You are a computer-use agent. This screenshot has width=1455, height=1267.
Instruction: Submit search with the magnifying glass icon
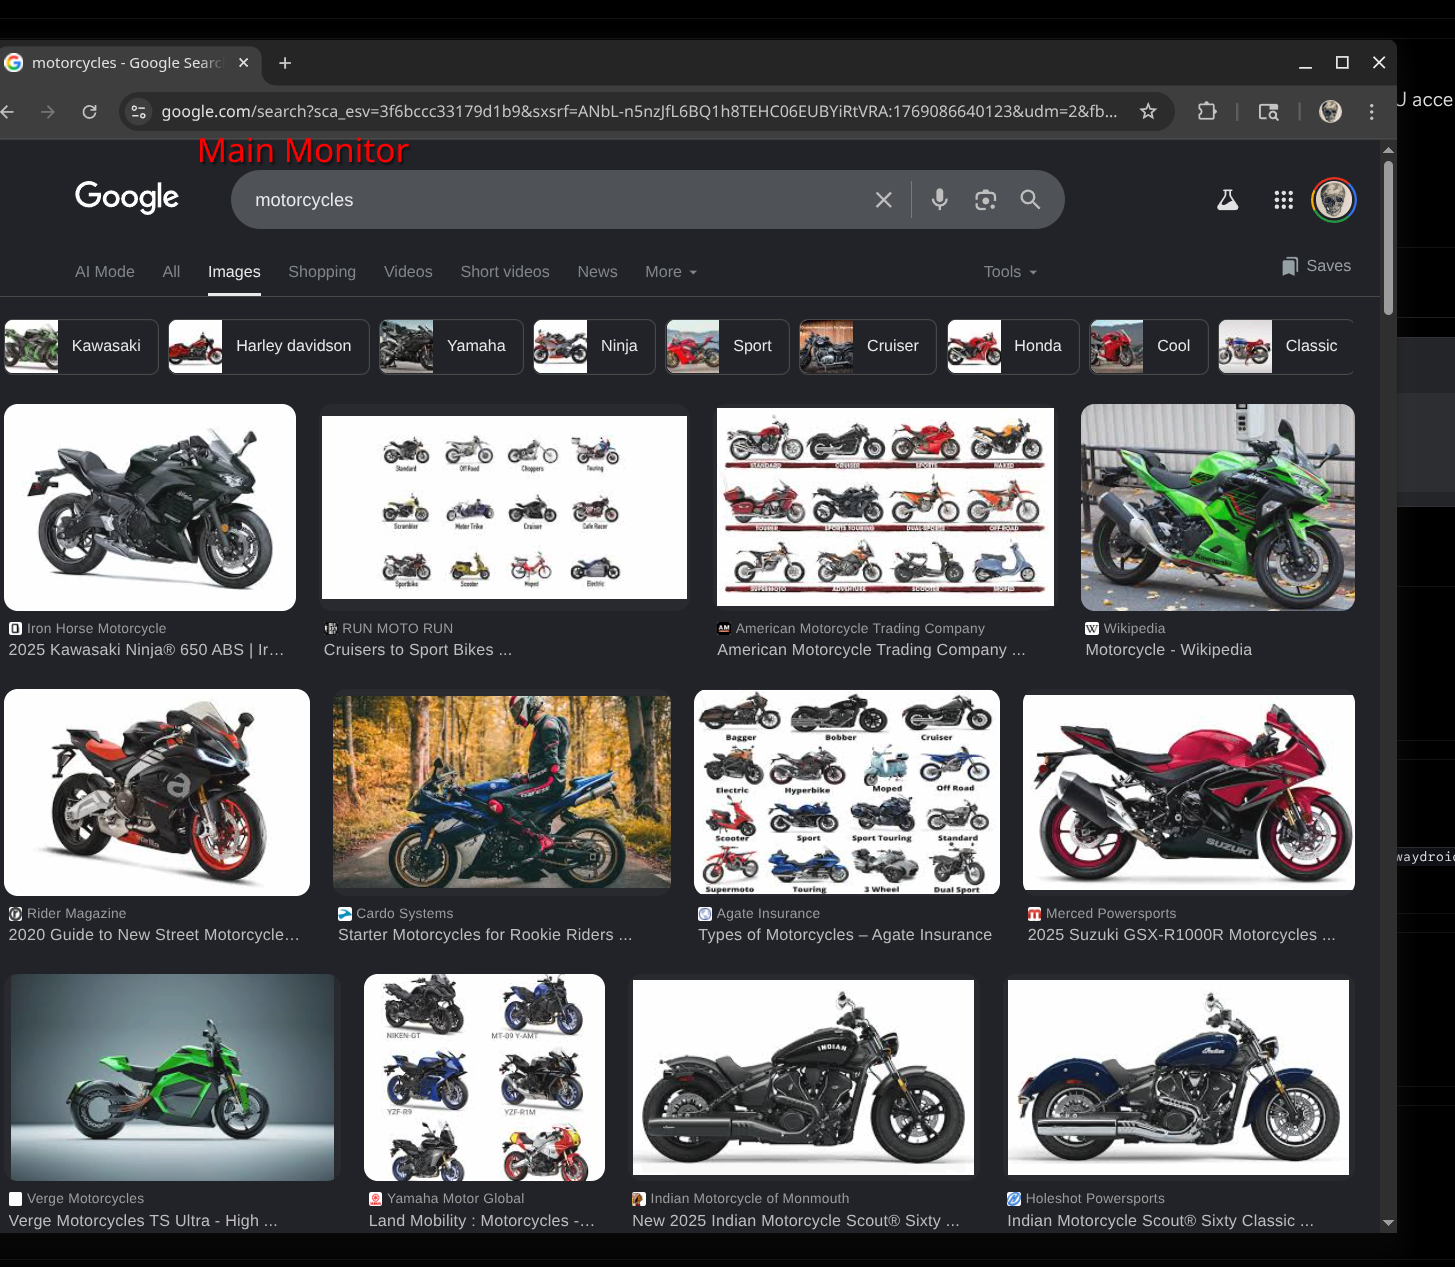(x=1030, y=200)
